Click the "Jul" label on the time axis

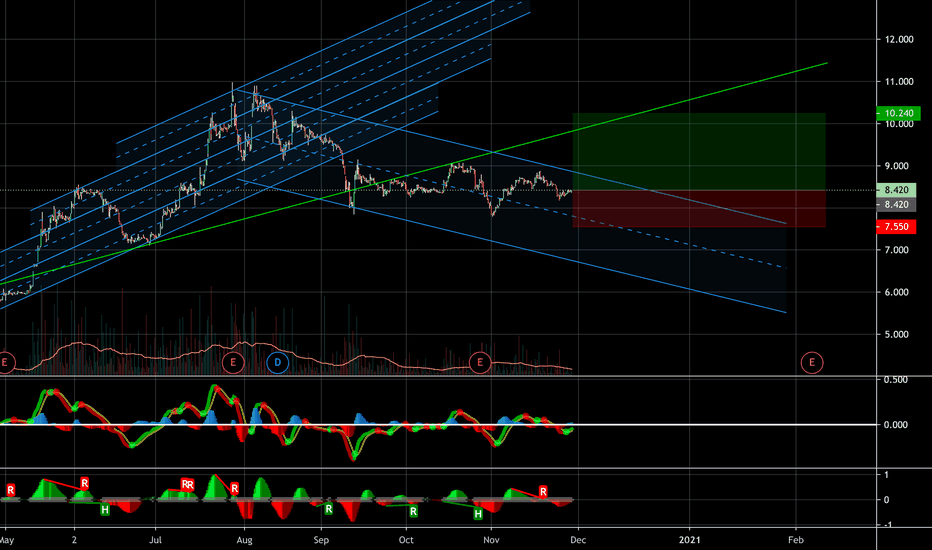(x=155, y=540)
